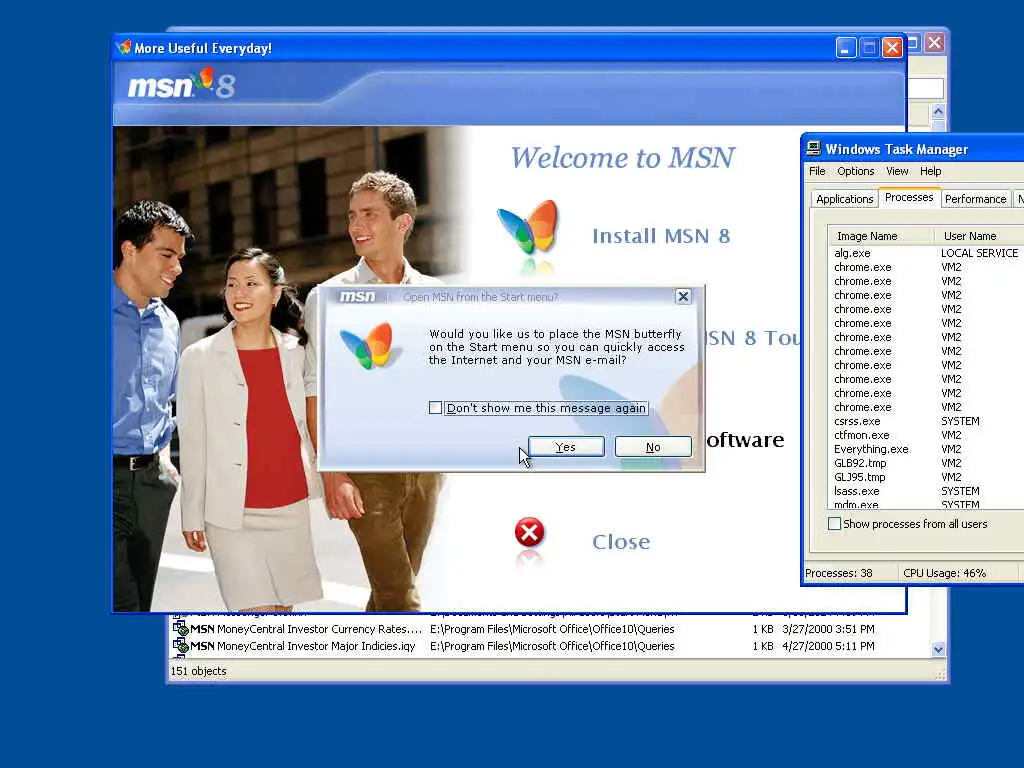Sort processes by Image Name column

pyautogui.click(x=881, y=236)
